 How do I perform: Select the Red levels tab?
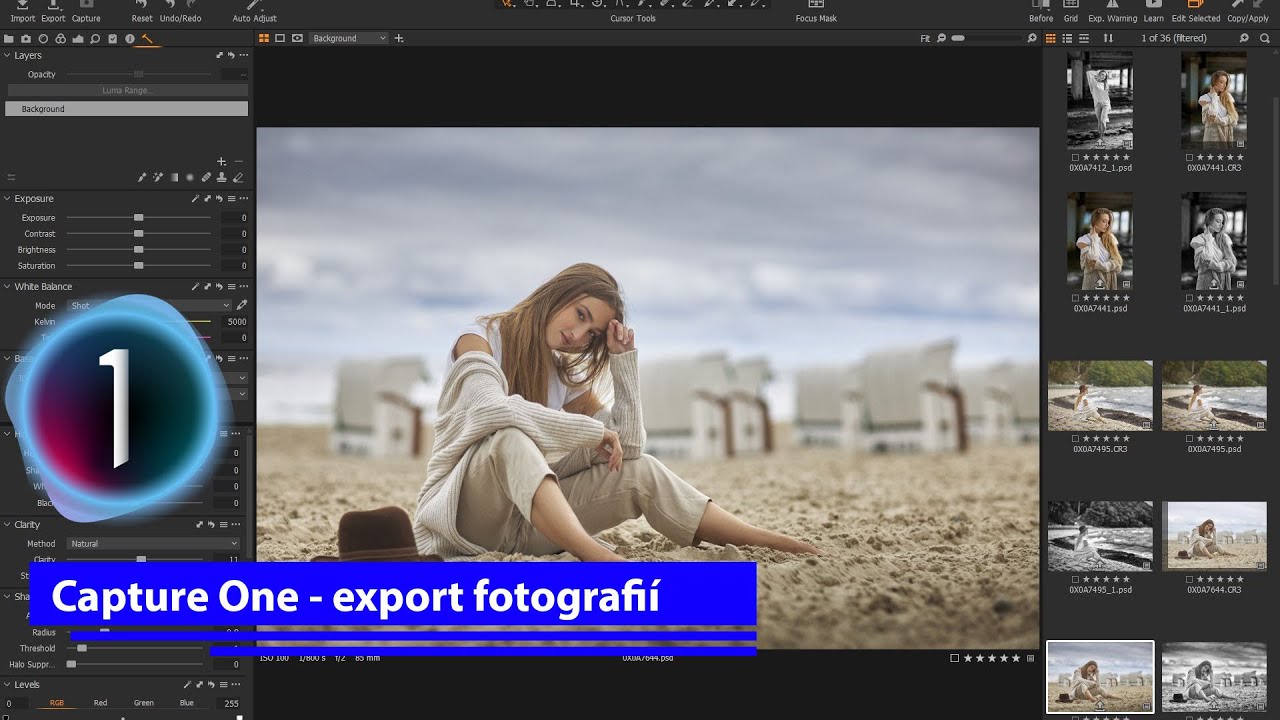[100, 703]
